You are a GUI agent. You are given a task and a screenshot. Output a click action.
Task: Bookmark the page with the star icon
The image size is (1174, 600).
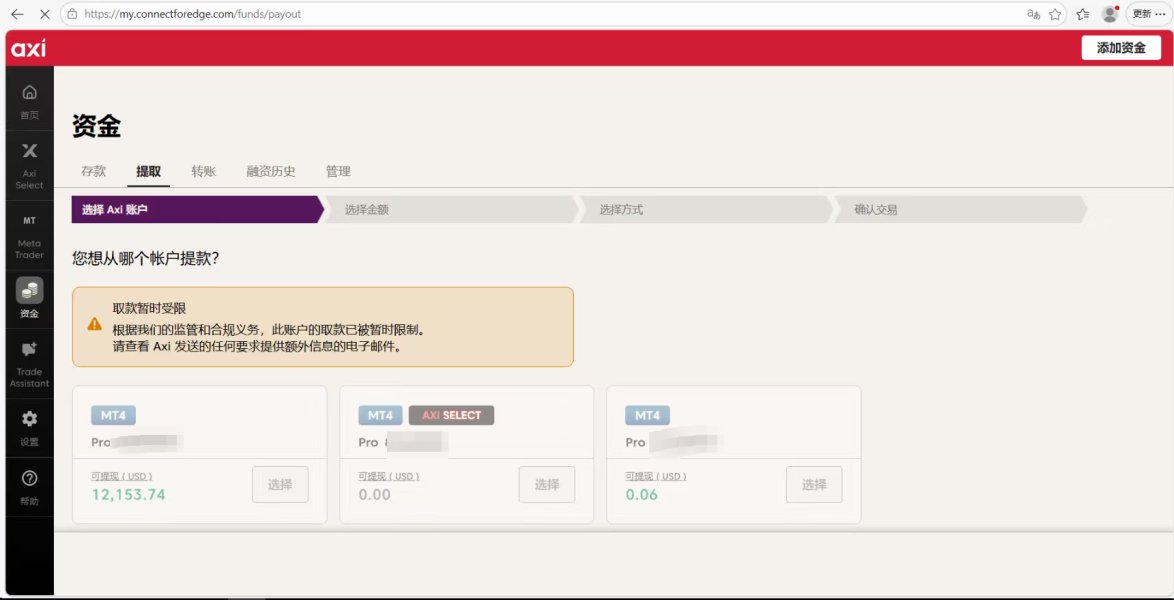pyautogui.click(x=1055, y=13)
